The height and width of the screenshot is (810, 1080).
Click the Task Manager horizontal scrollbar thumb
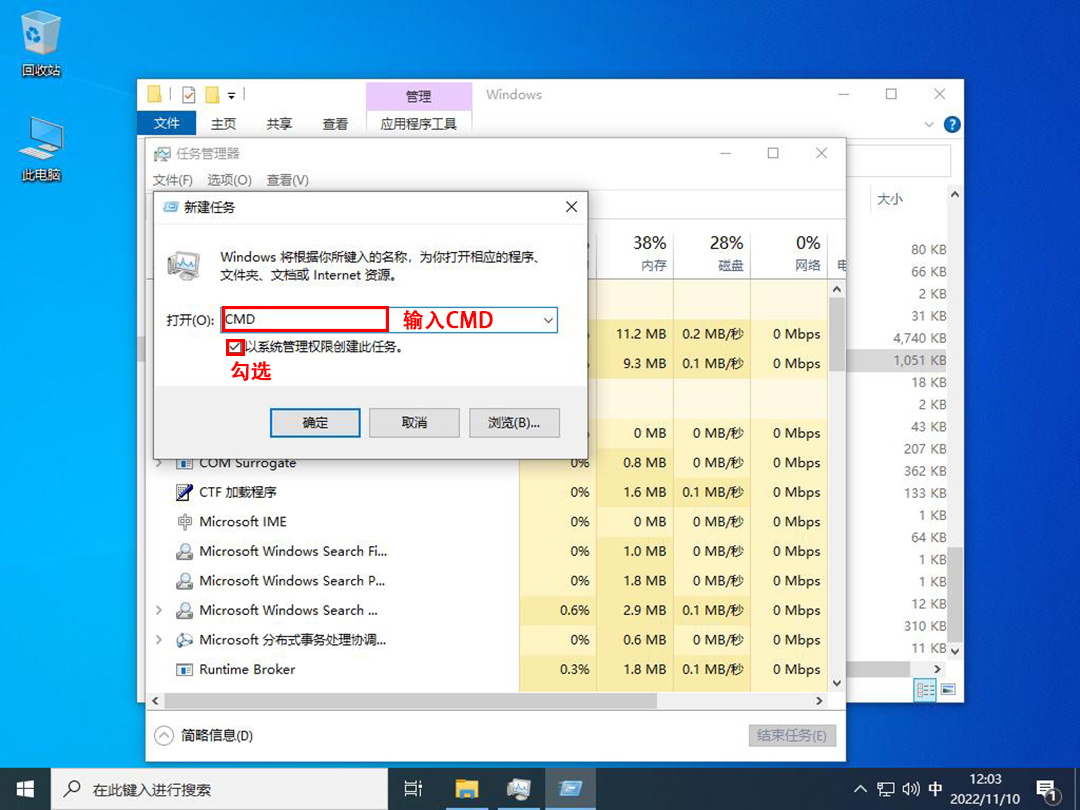tap(411, 700)
